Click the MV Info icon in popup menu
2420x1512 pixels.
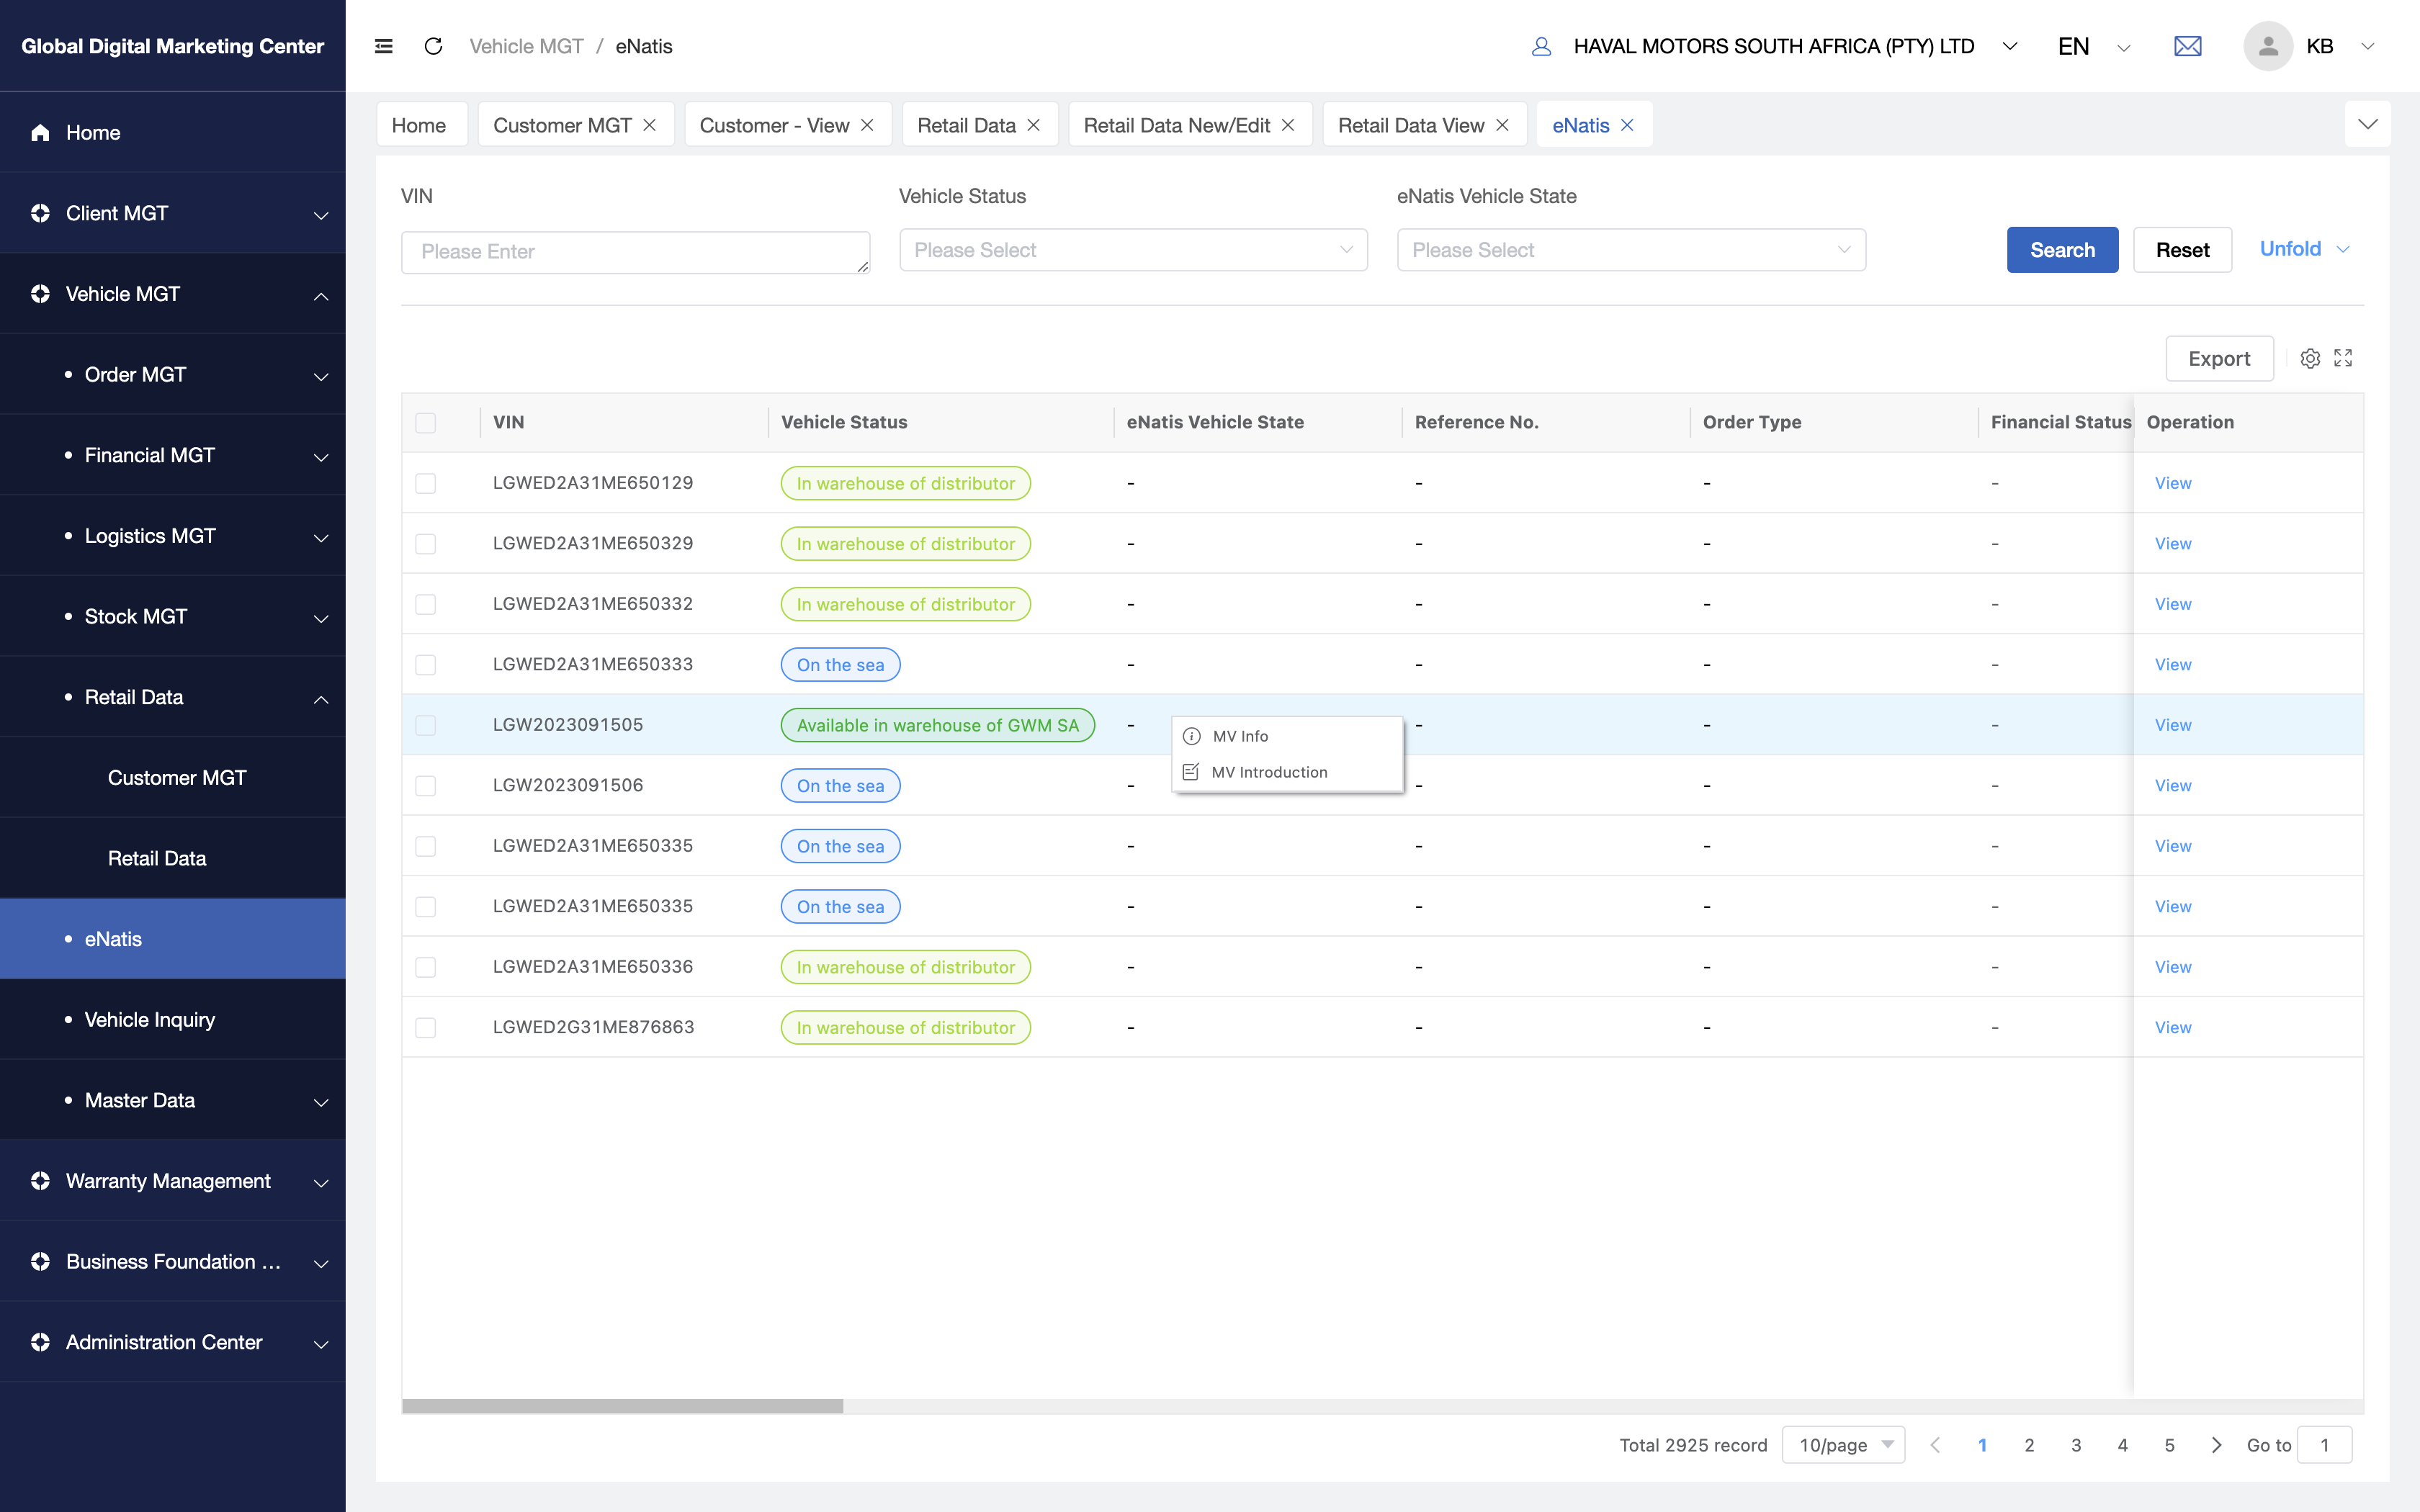coord(1192,736)
